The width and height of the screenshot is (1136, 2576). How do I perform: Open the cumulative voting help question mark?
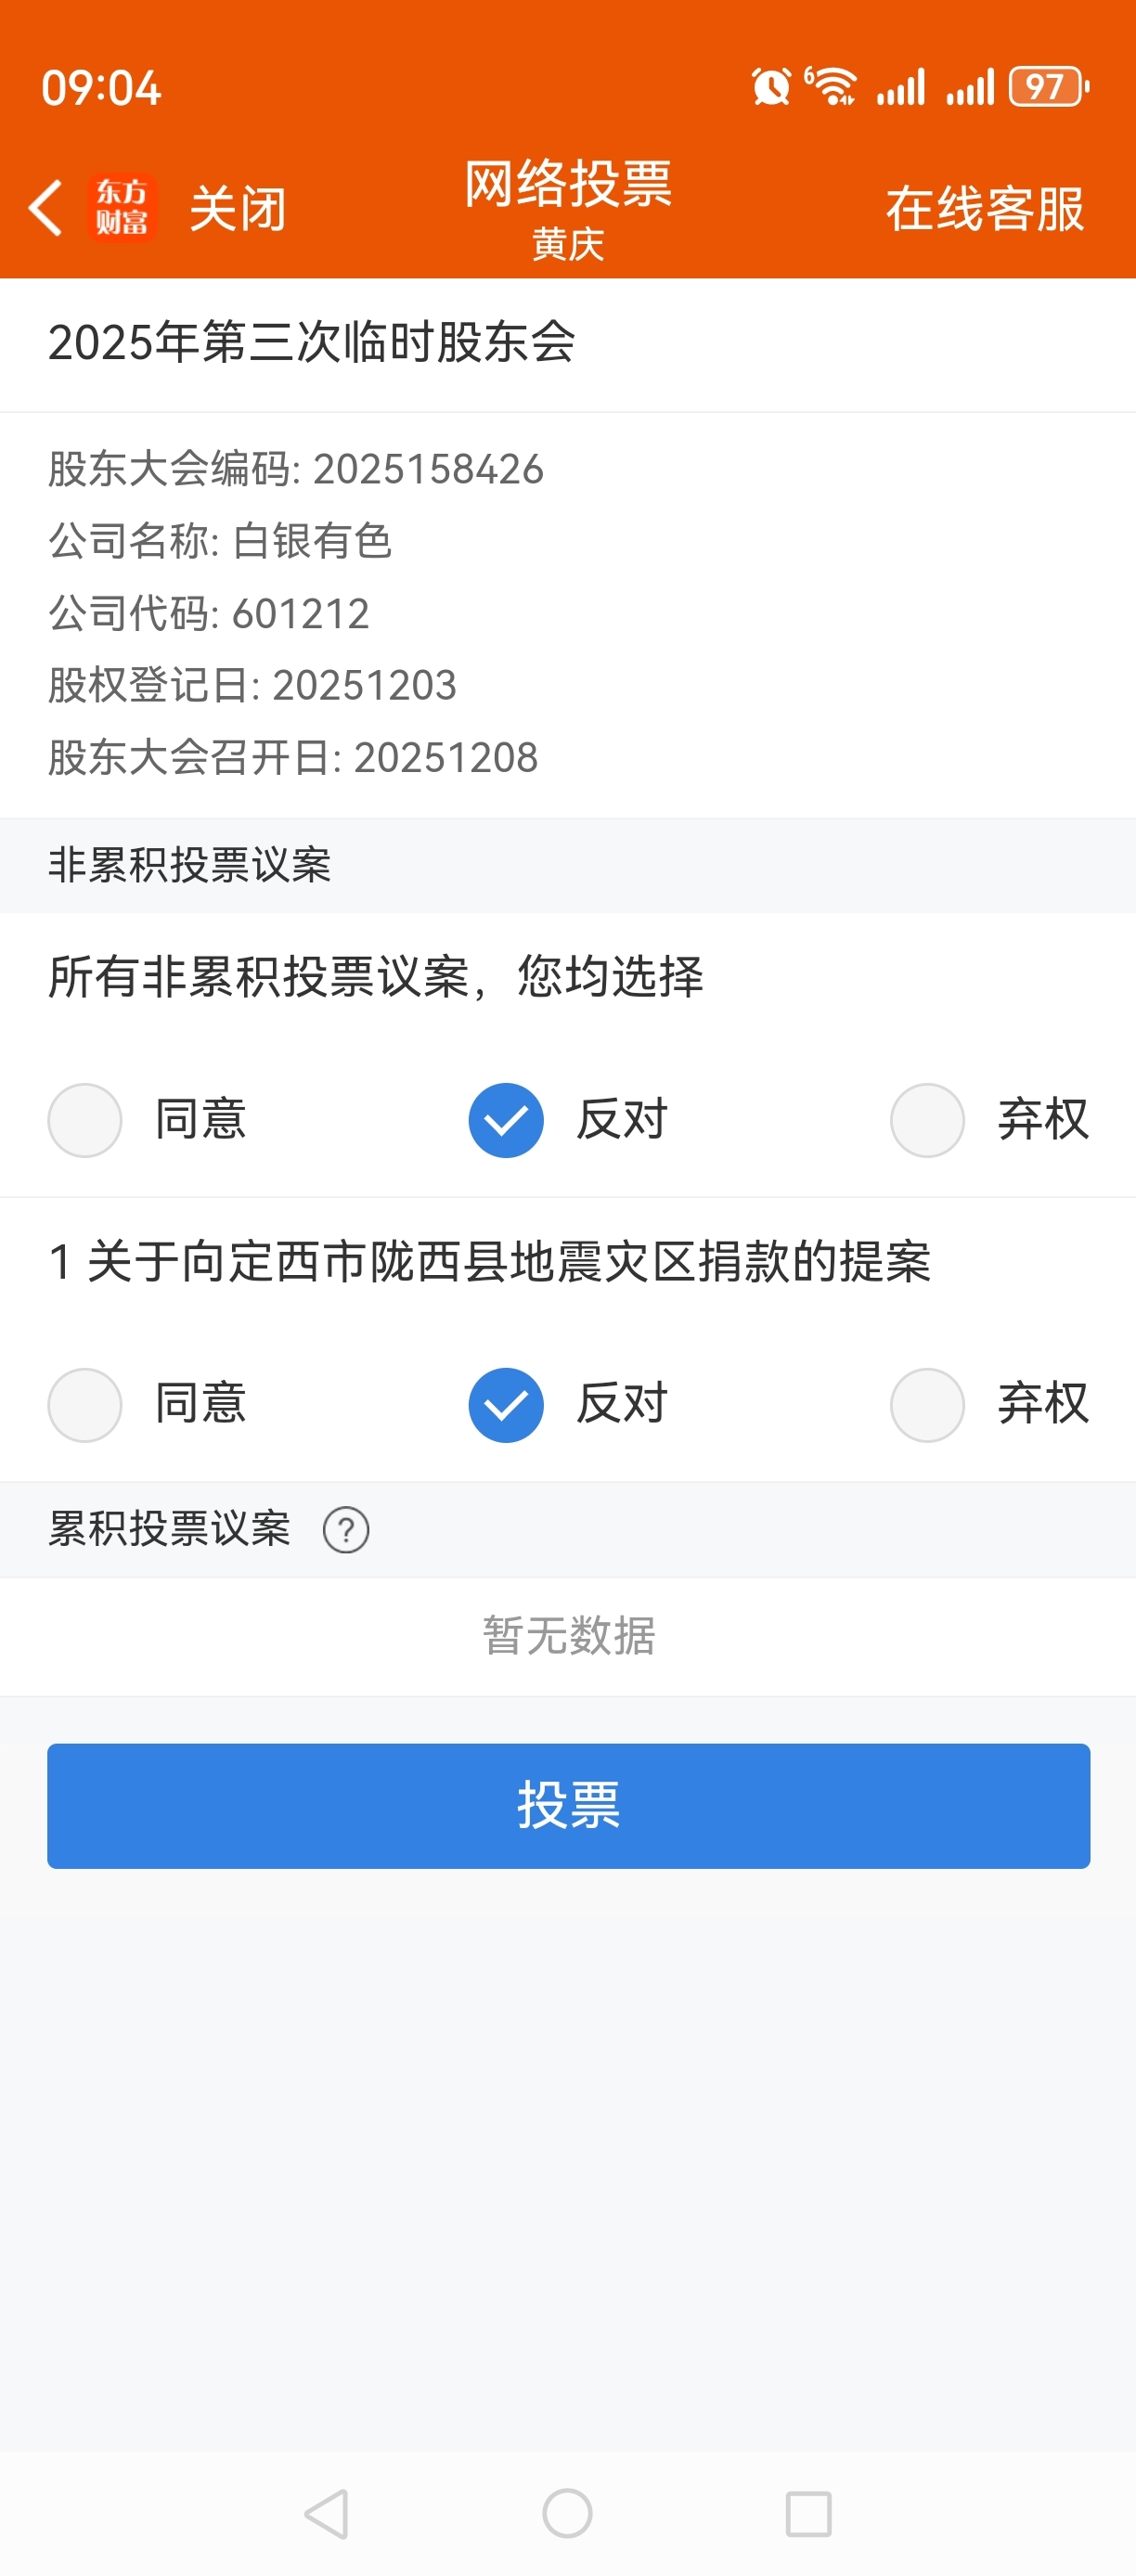click(346, 1530)
